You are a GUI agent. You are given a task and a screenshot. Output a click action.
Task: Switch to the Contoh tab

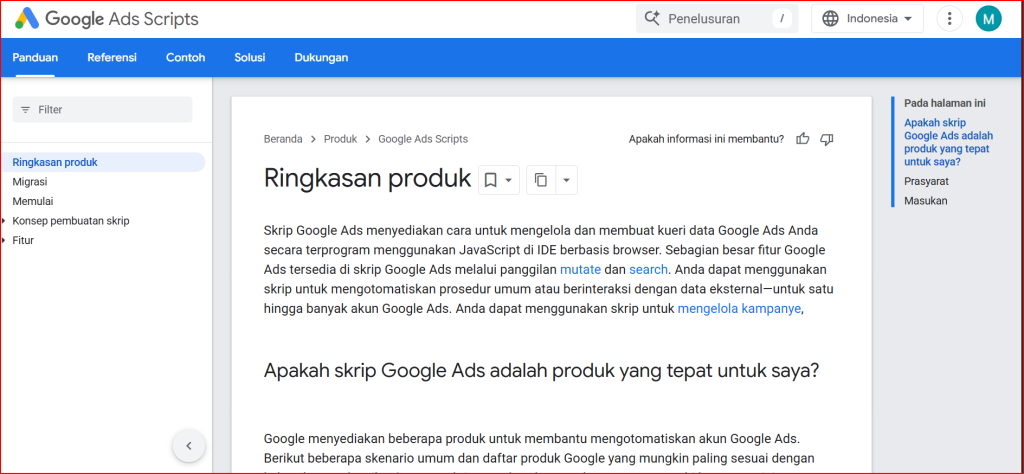tap(185, 57)
